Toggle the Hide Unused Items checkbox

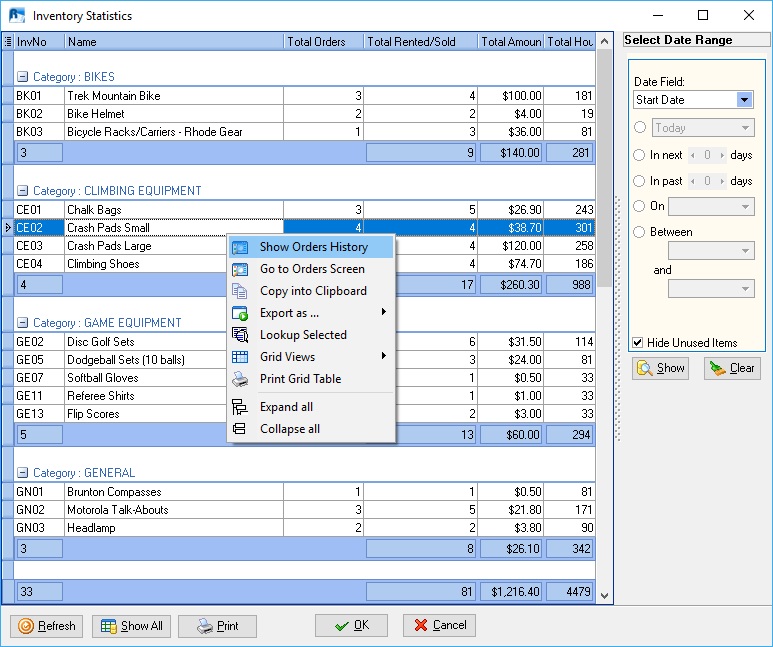click(x=638, y=343)
